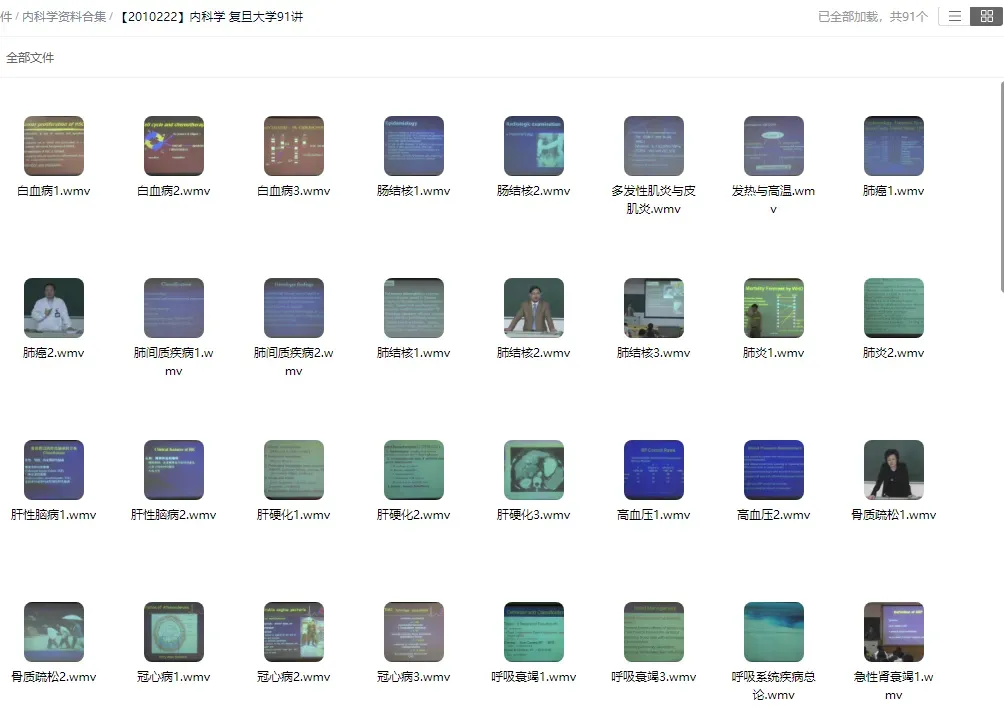This screenshot has width=1004, height=709.
Task: Select file name text 骨质疏松2.wmv
Action: pyautogui.click(x=54, y=677)
